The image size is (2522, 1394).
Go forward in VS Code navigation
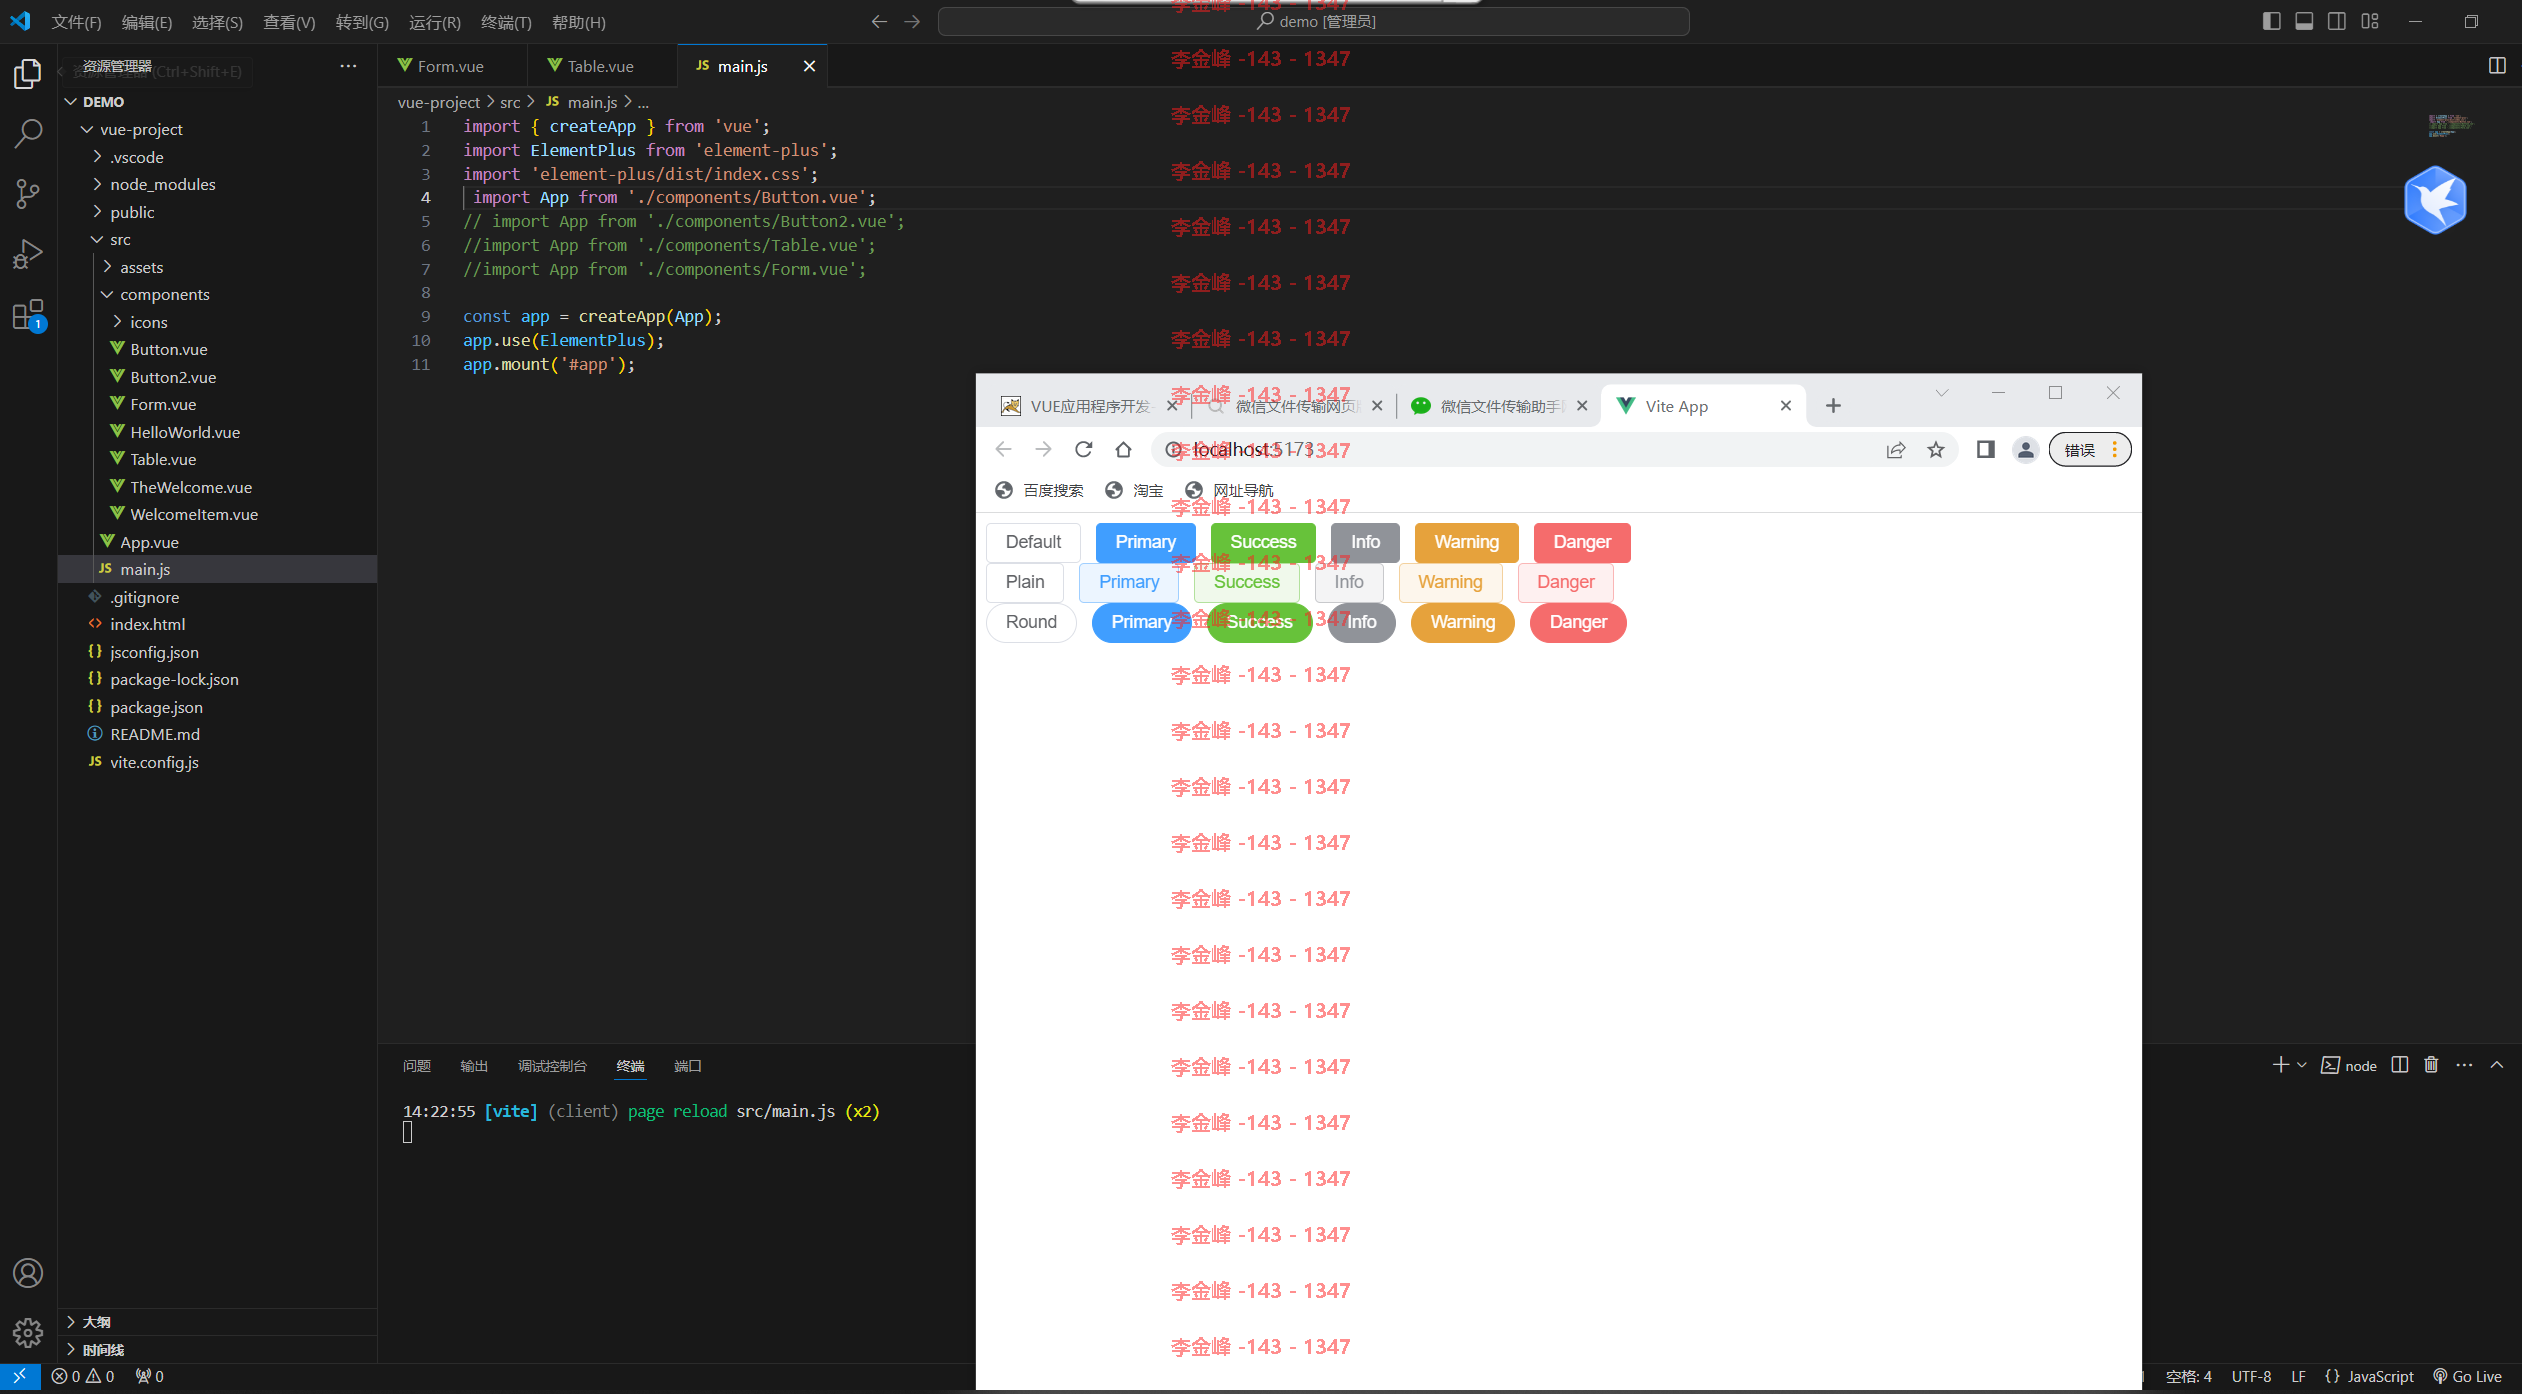pyautogui.click(x=912, y=22)
